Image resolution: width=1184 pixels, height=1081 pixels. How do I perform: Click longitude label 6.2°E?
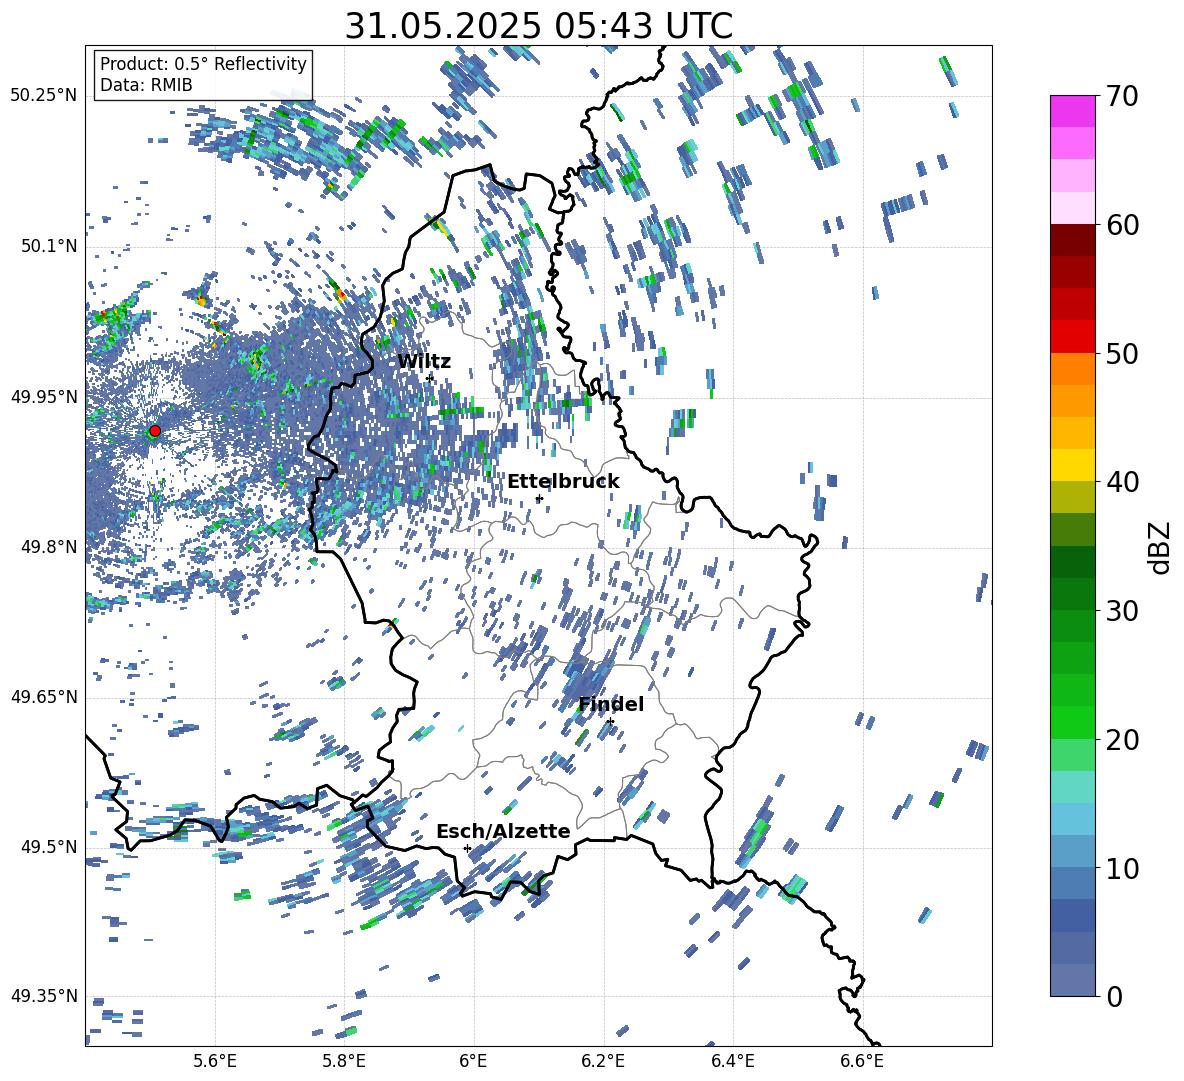click(x=603, y=1061)
